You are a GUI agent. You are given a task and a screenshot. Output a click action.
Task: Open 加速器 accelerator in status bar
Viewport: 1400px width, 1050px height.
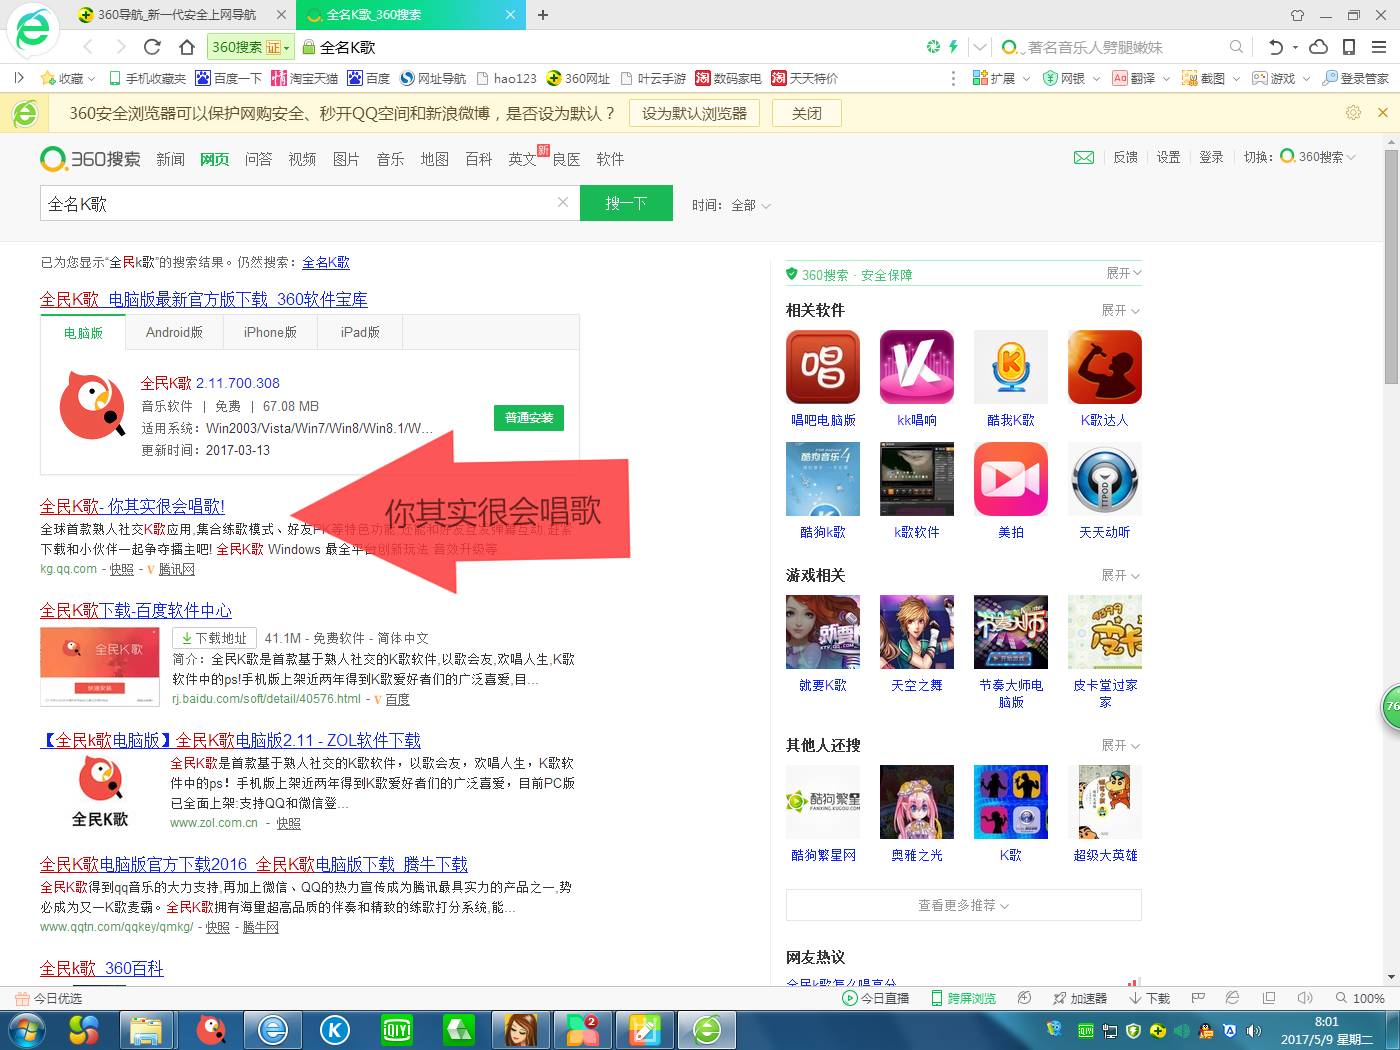pyautogui.click(x=1080, y=998)
